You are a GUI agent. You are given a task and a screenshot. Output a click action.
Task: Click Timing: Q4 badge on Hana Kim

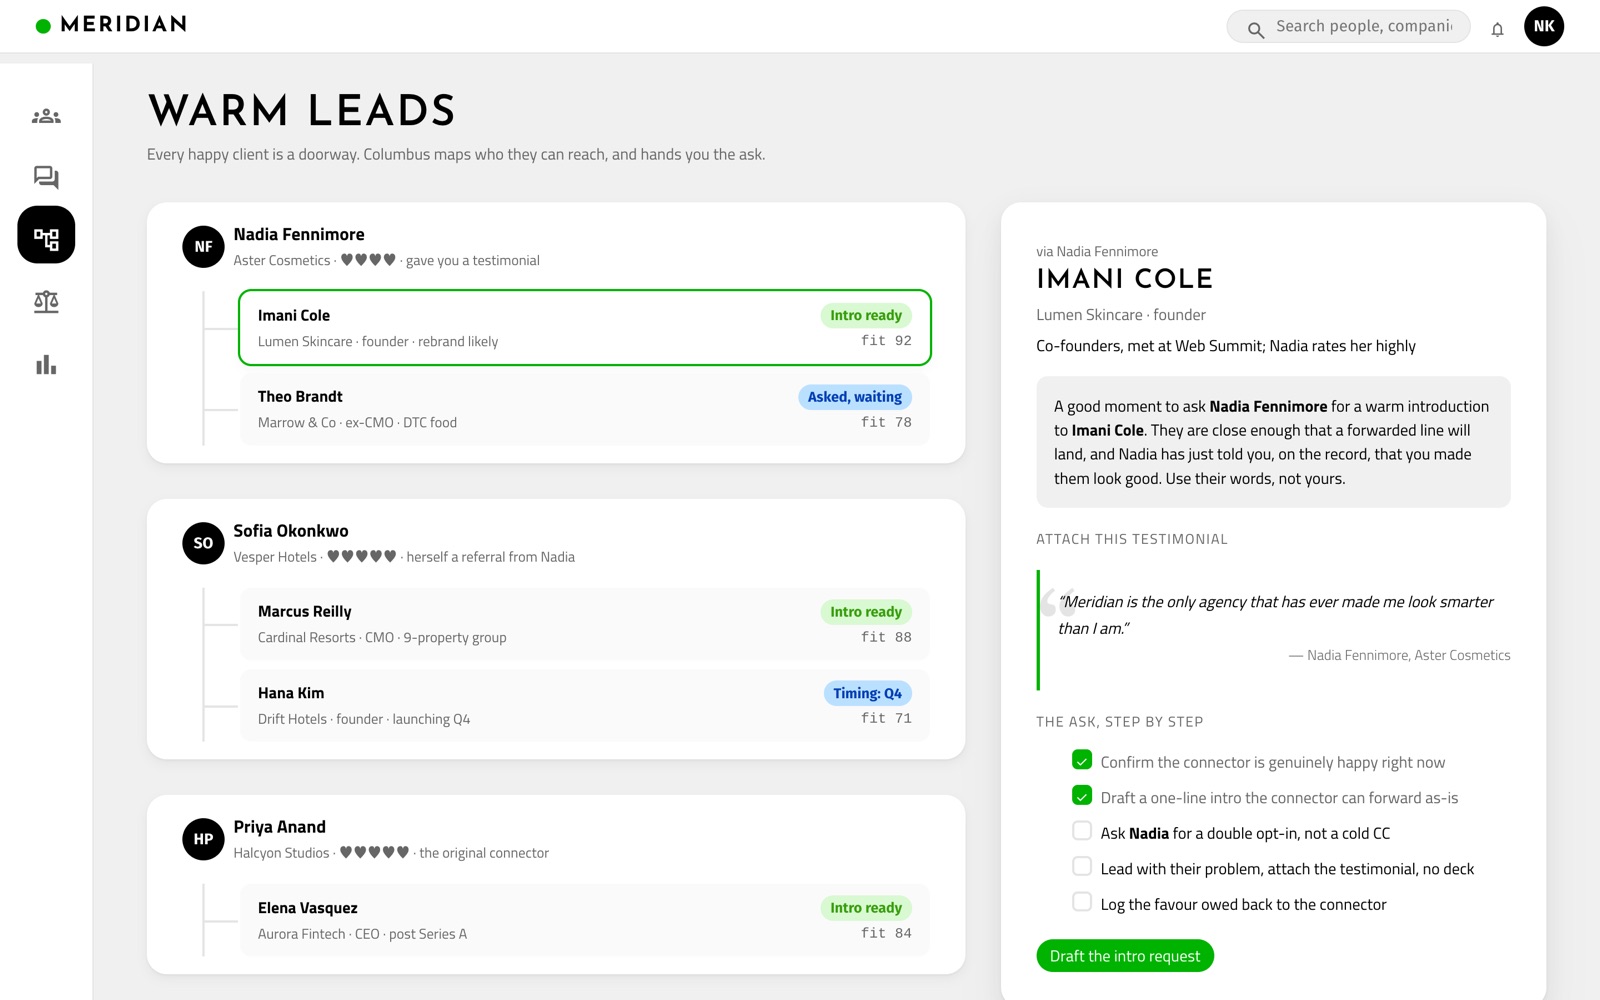pyautogui.click(x=868, y=693)
